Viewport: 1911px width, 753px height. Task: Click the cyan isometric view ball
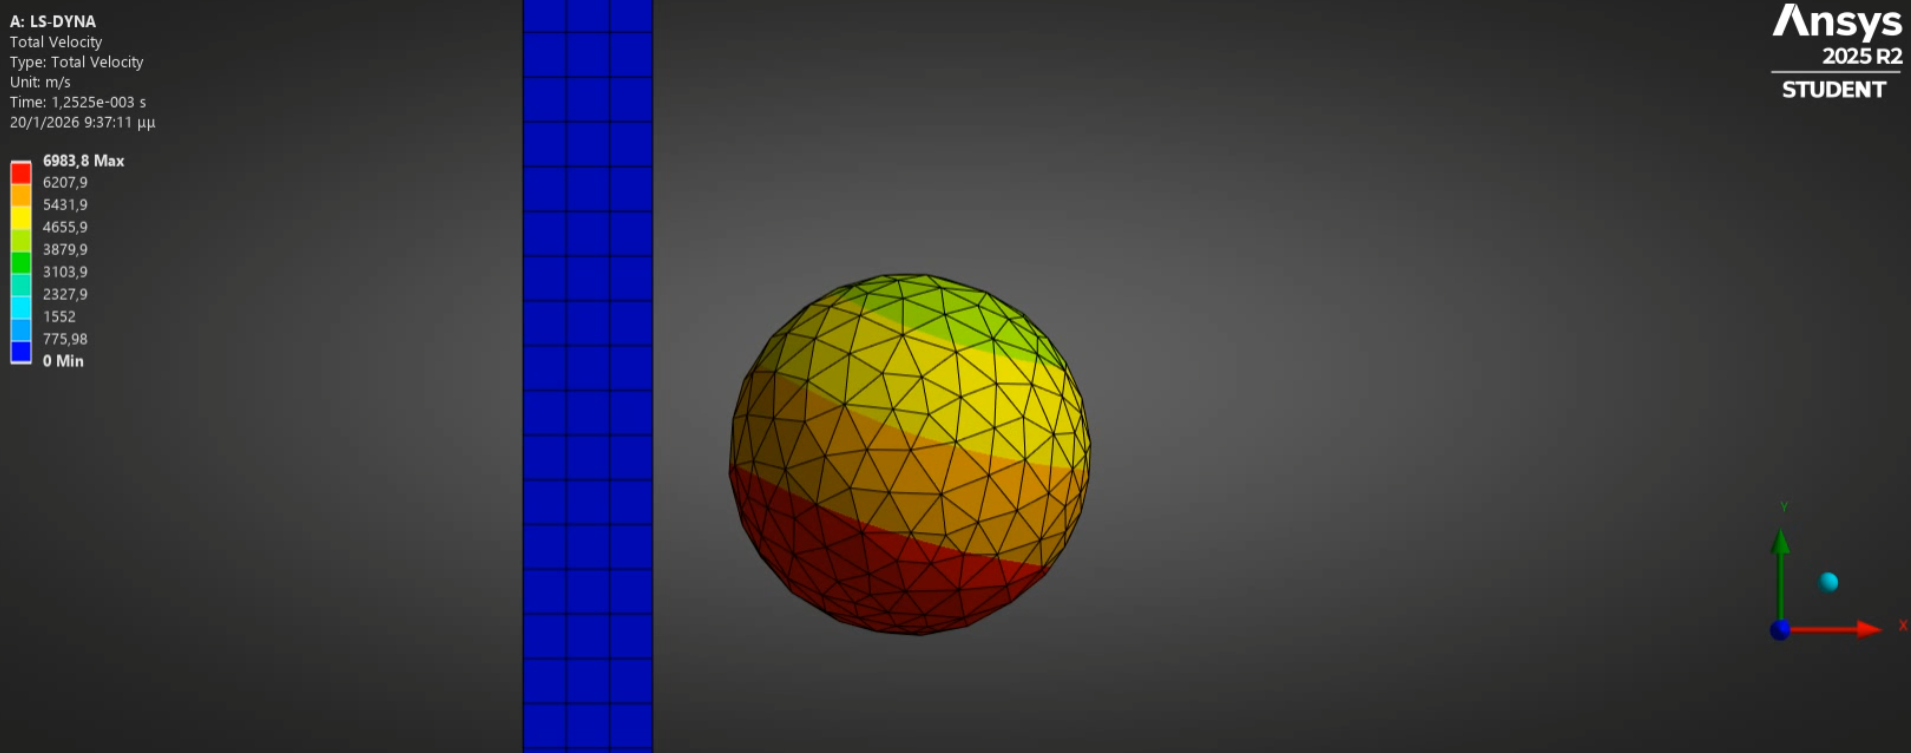tap(1829, 582)
